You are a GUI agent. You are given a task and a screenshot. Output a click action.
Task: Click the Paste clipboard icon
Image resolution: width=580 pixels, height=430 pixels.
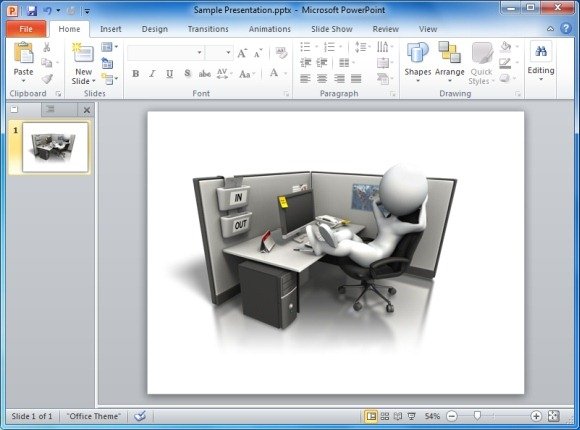click(x=23, y=53)
